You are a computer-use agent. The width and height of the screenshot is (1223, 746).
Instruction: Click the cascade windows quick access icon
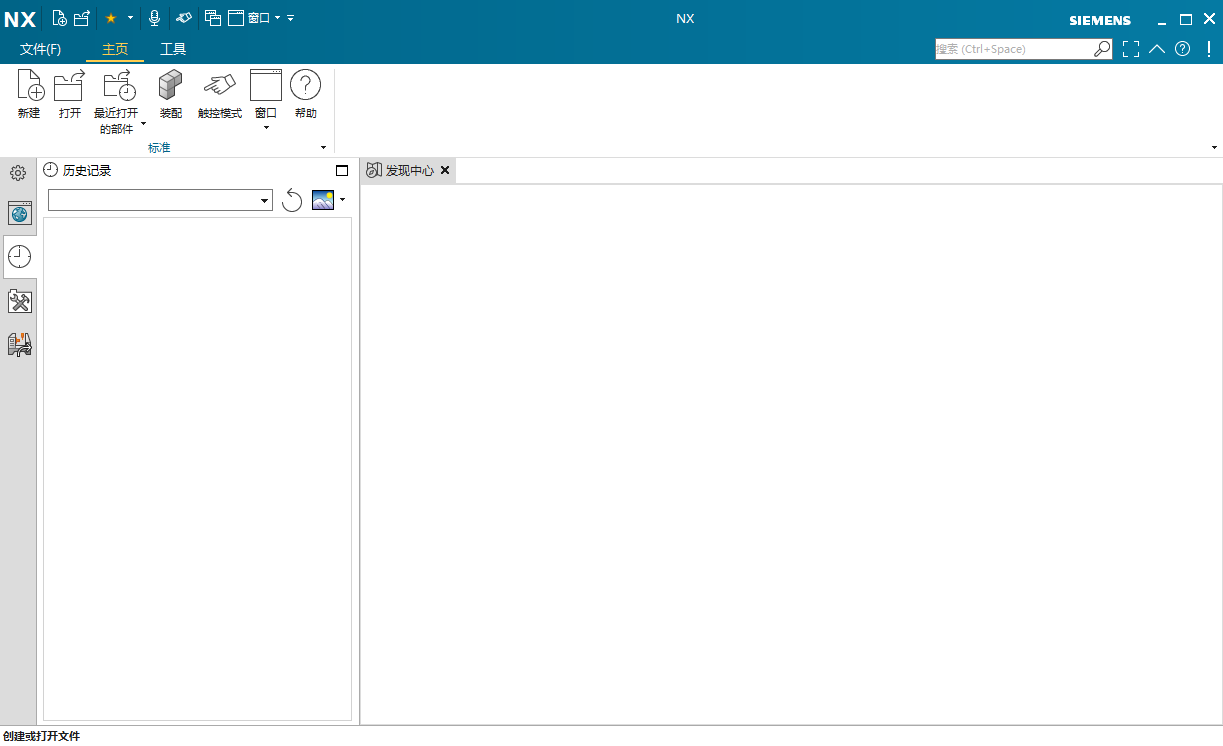pyautogui.click(x=212, y=17)
